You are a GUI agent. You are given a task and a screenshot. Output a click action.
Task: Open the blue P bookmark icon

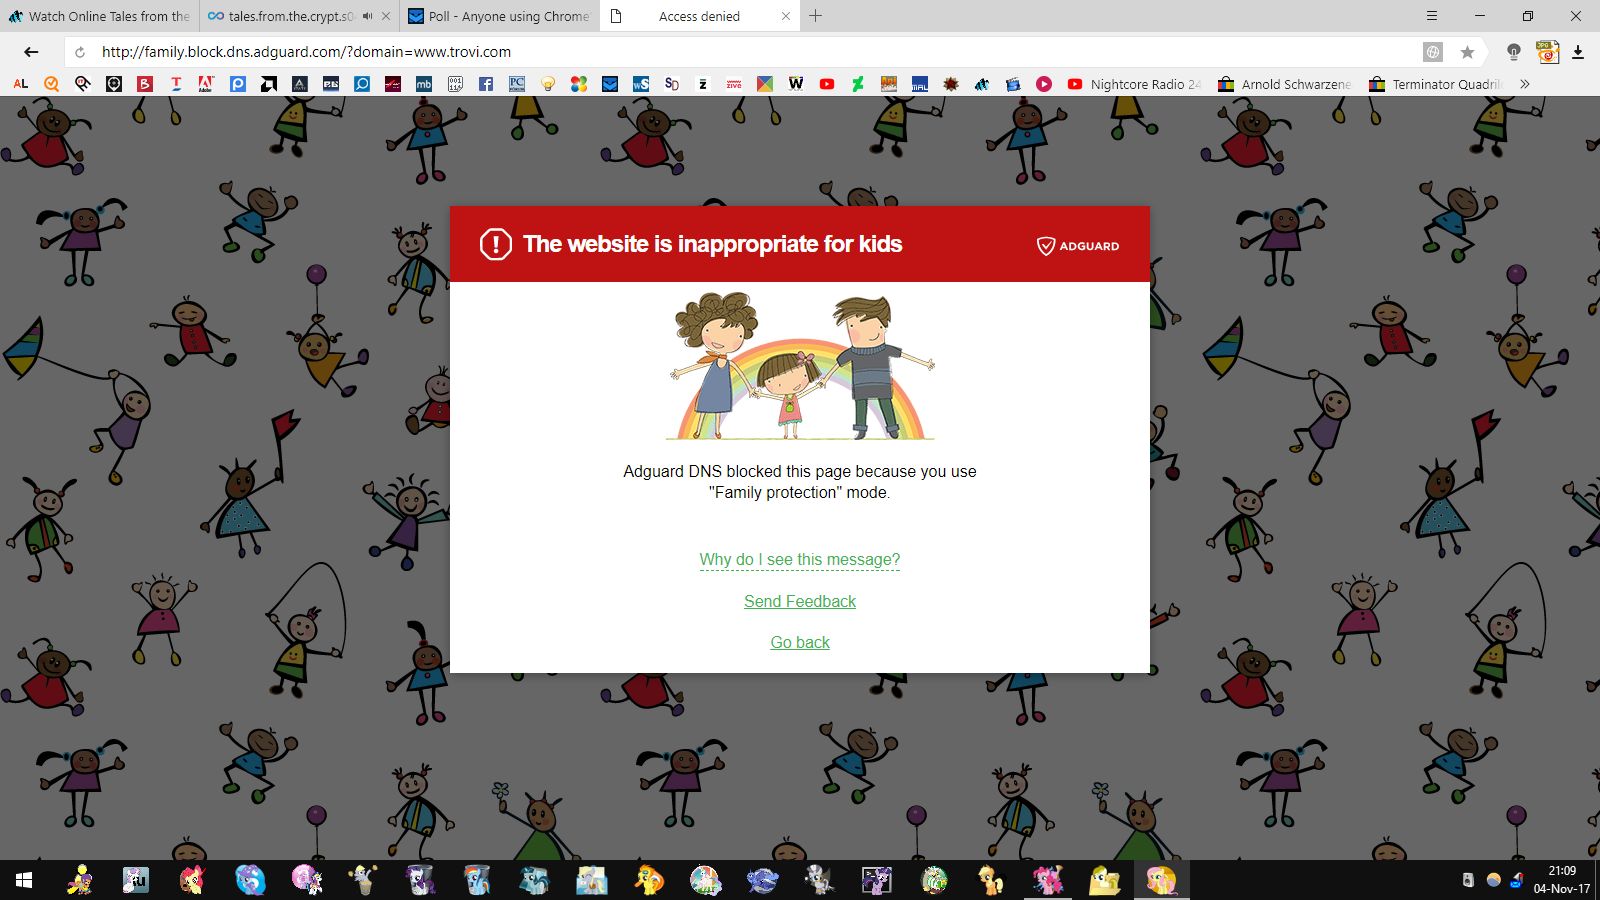point(238,84)
